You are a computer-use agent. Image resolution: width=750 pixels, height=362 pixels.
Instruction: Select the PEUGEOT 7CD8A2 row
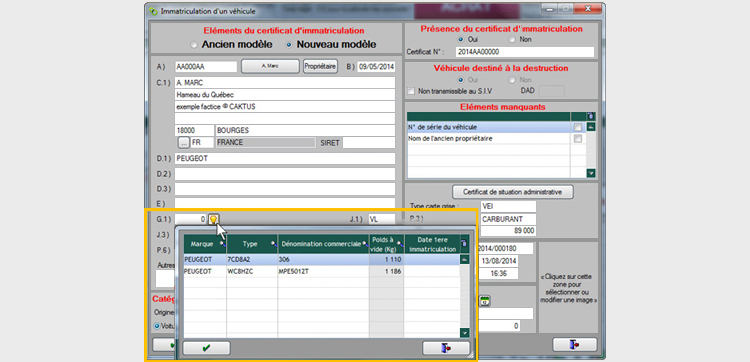click(x=321, y=260)
